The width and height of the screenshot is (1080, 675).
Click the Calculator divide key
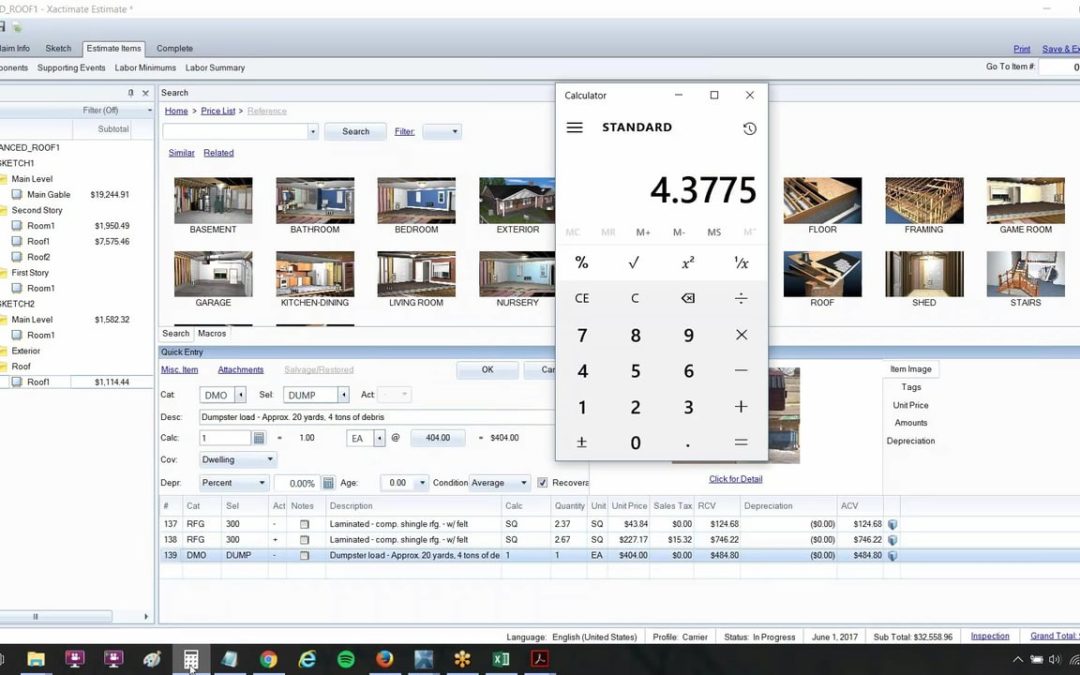(x=740, y=298)
